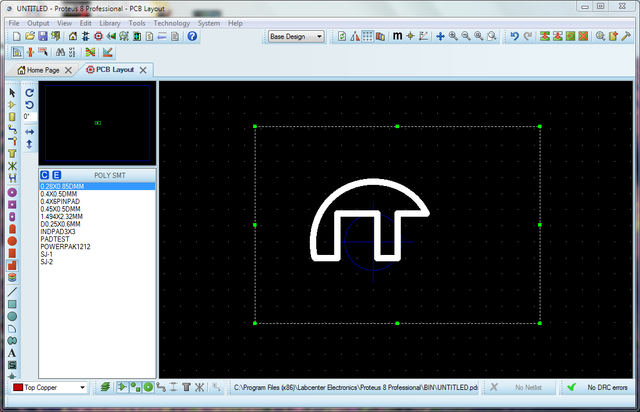Select the 2D Graphics Symbol tool
640x412 pixels.
pos(12,365)
